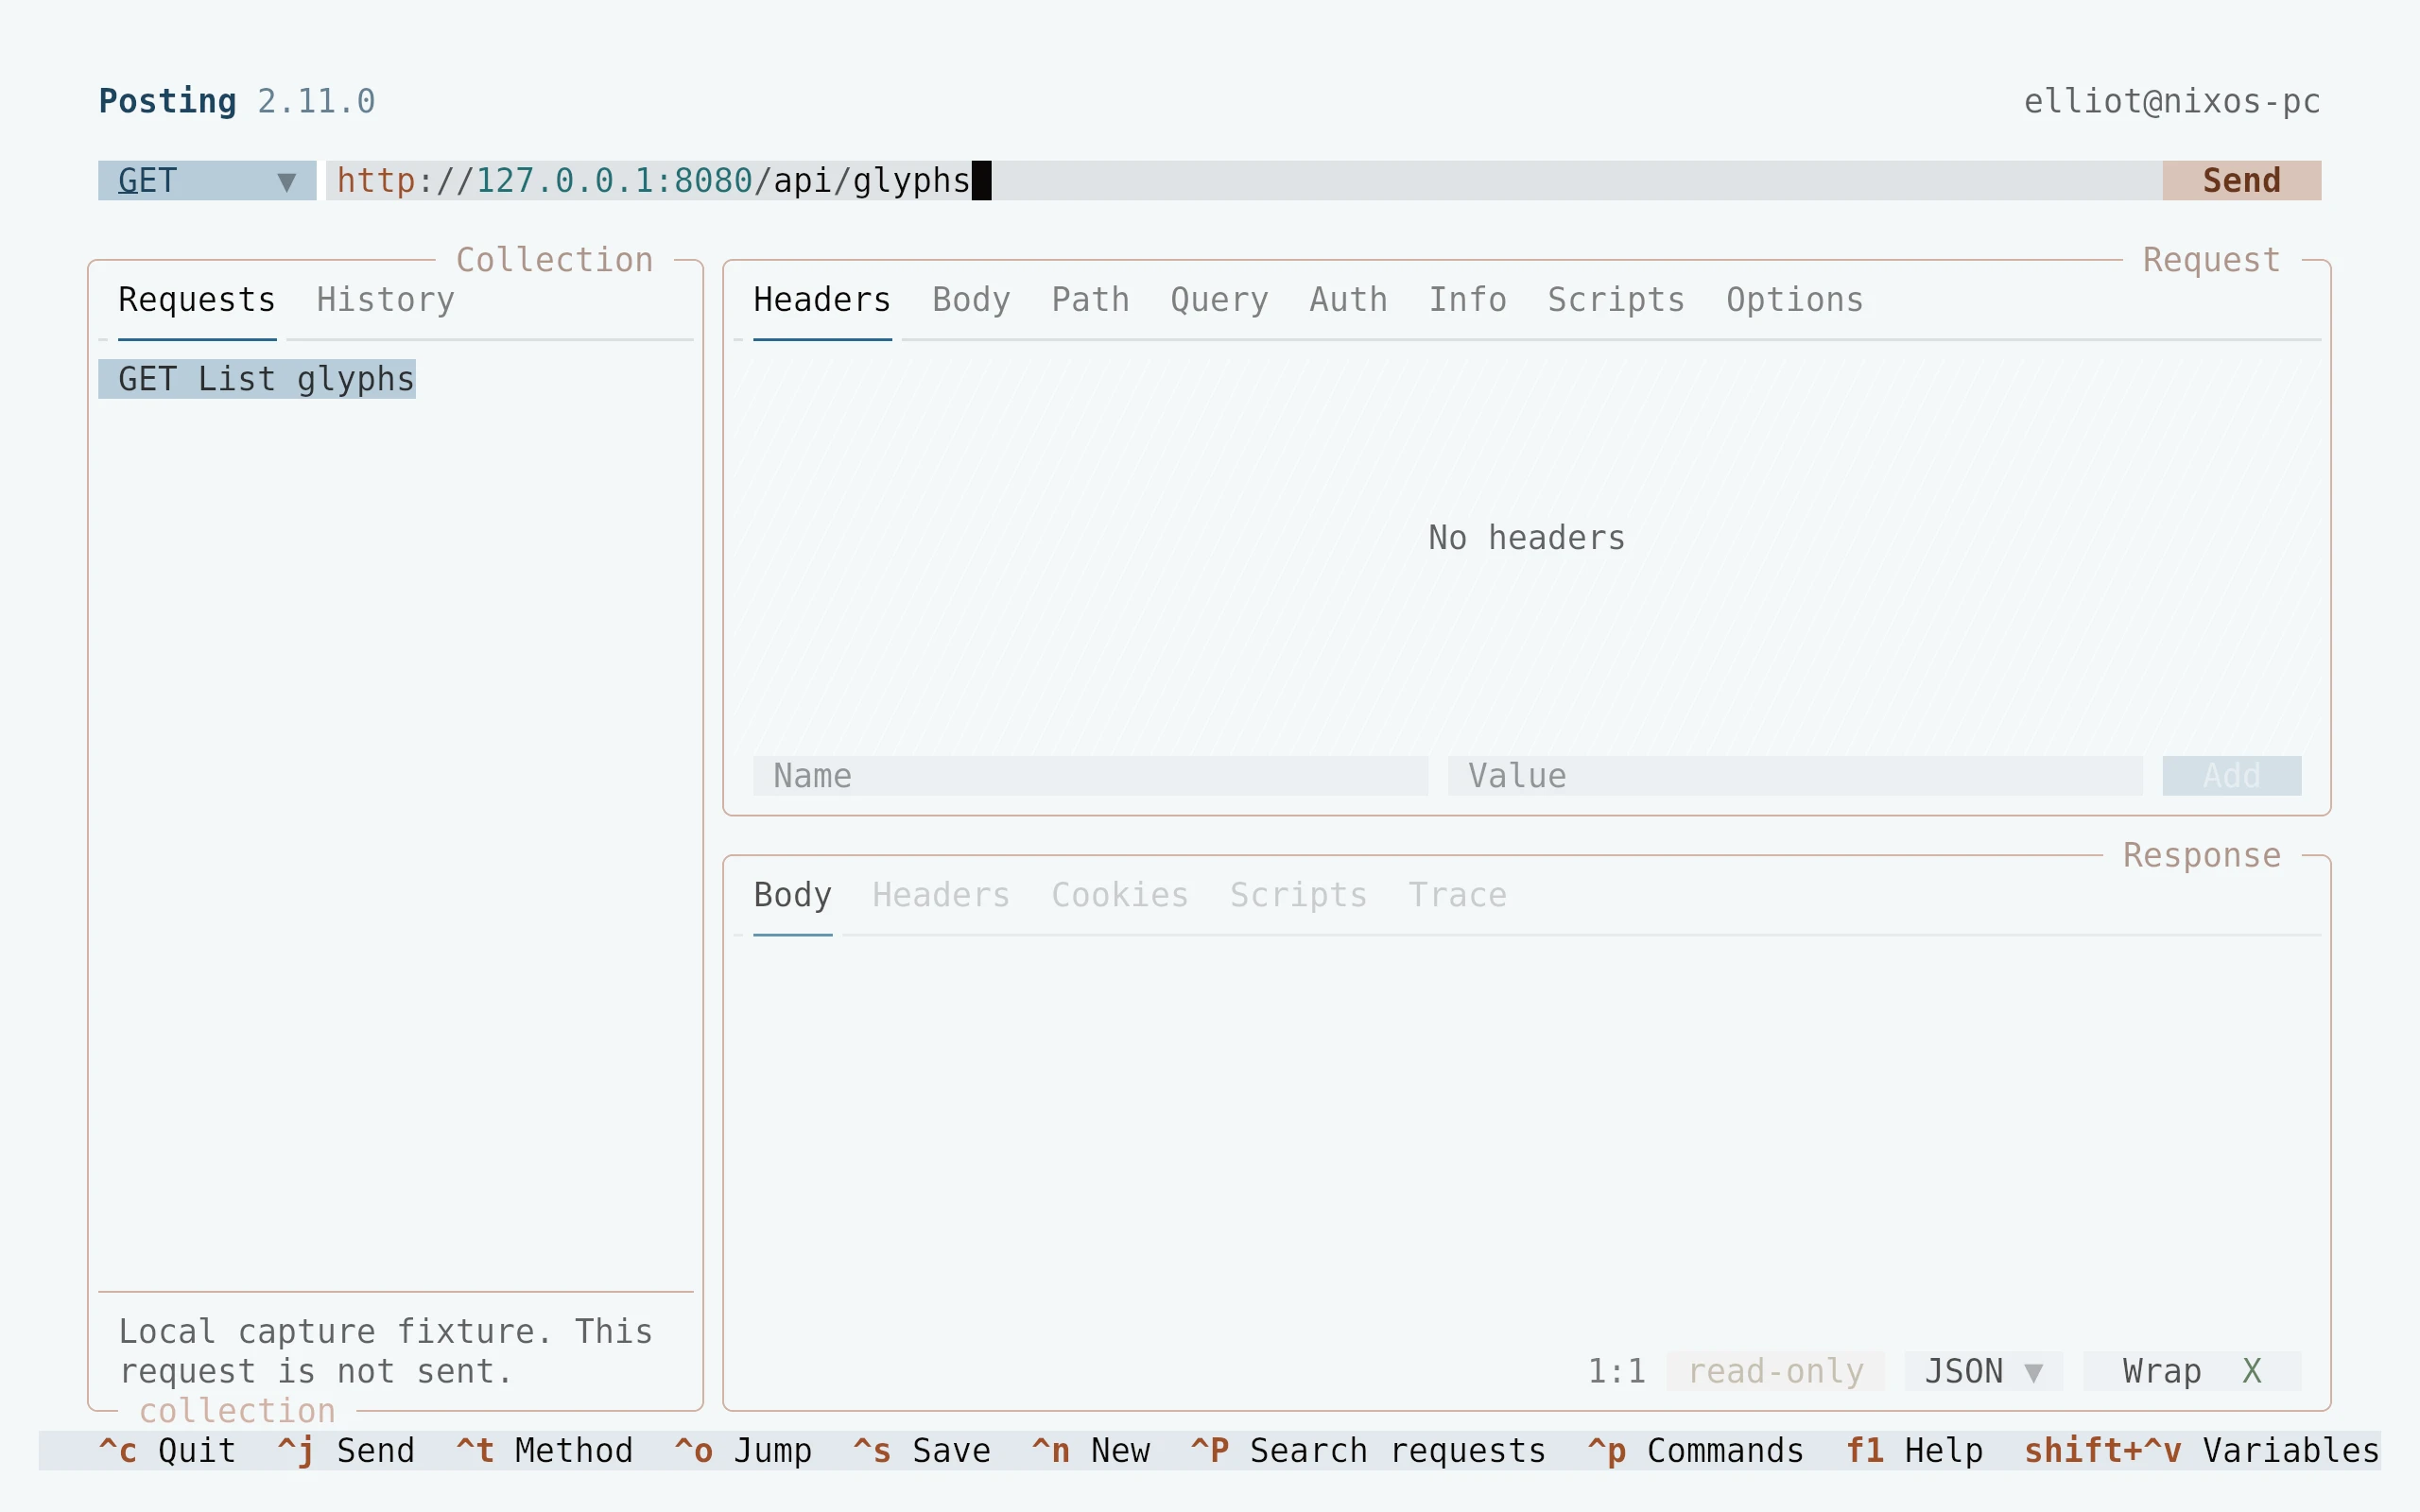Click ^t Method in the footer
This screenshot has height=1512, width=2420.
pos(544,1450)
